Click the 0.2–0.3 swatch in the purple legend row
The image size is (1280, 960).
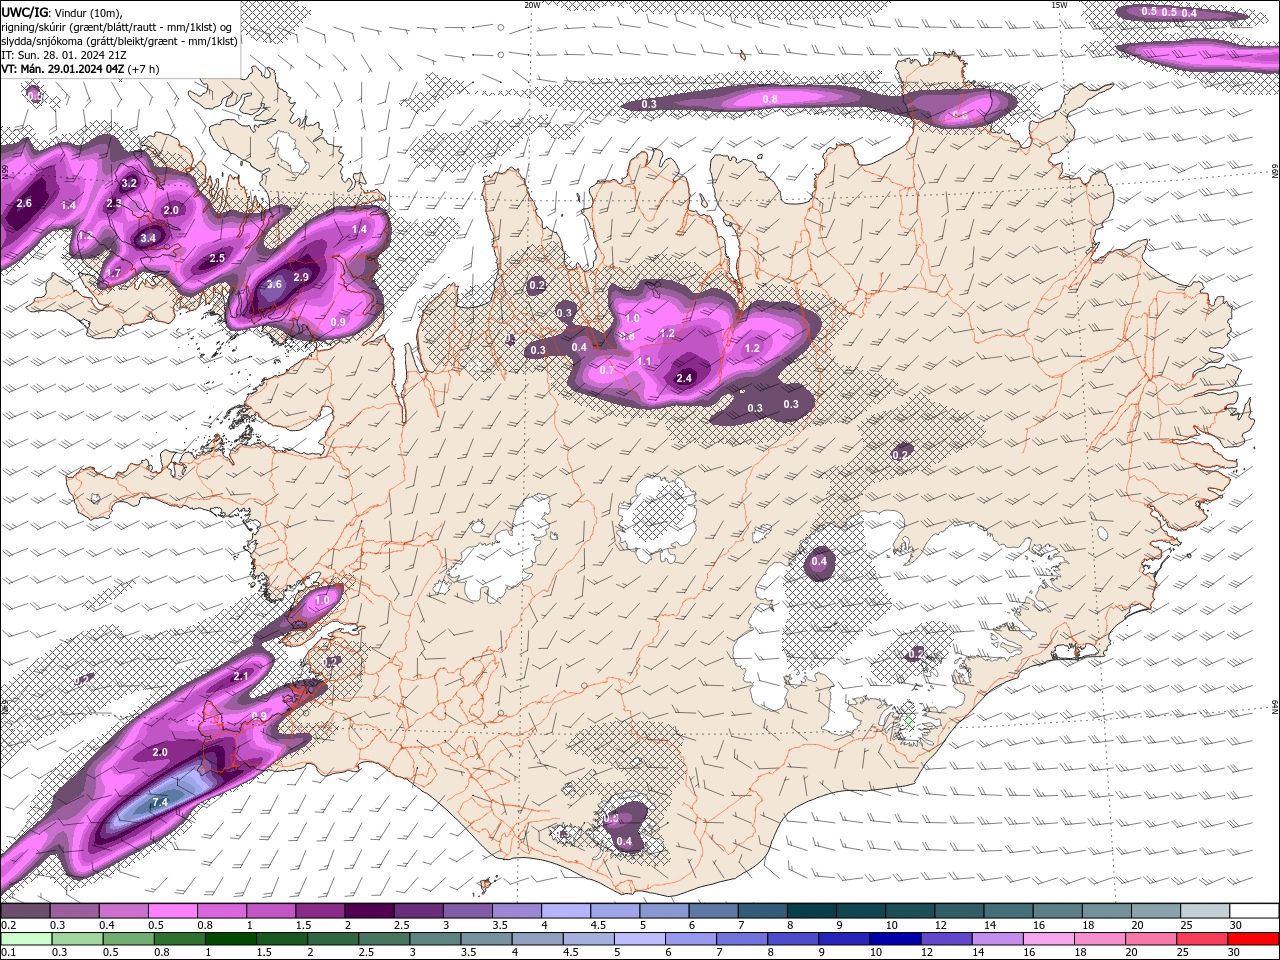pos(25,911)
